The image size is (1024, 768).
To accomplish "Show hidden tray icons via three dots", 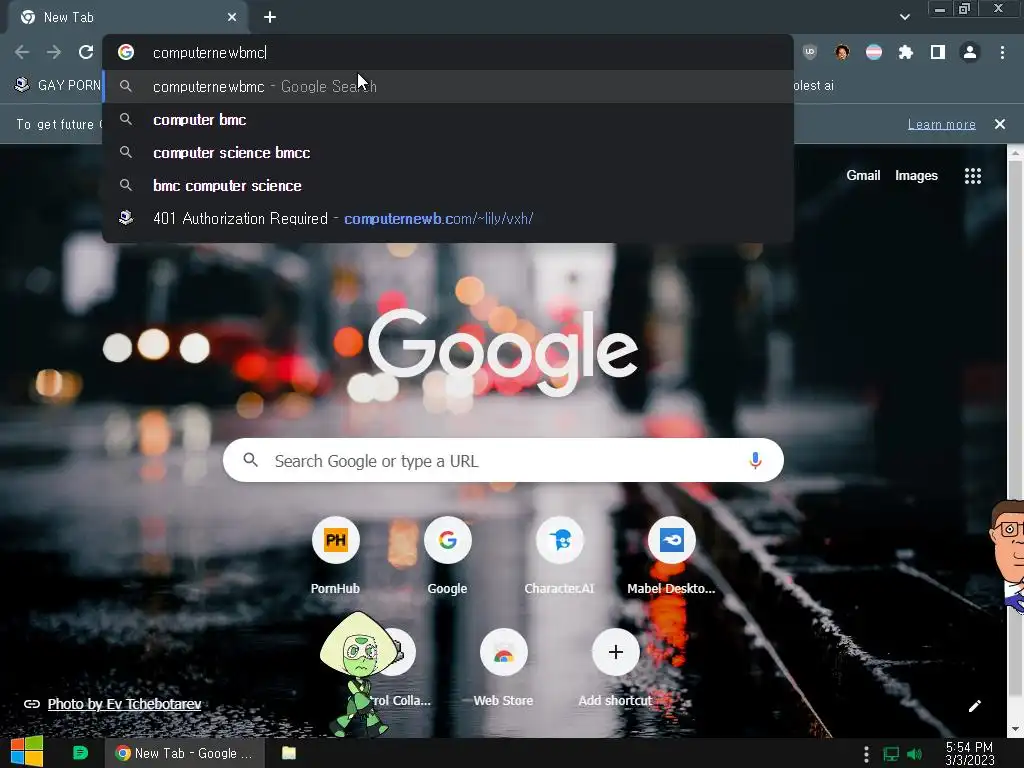I will click(866, 754).
